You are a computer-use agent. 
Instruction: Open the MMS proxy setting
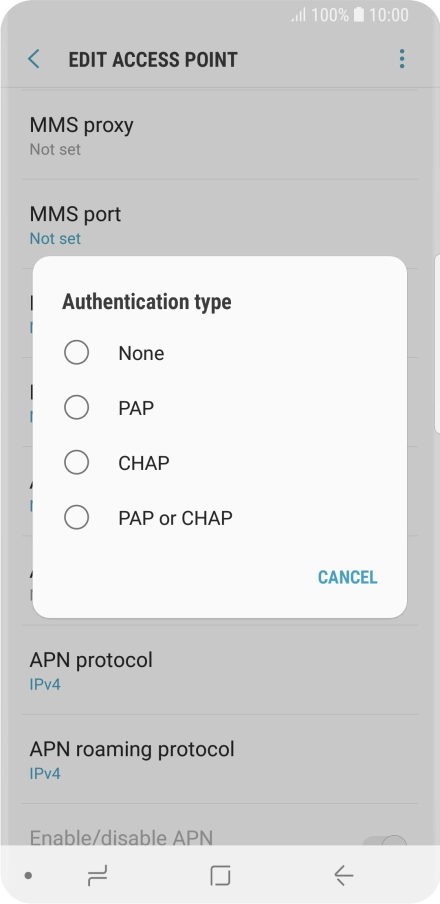[220, 135]
